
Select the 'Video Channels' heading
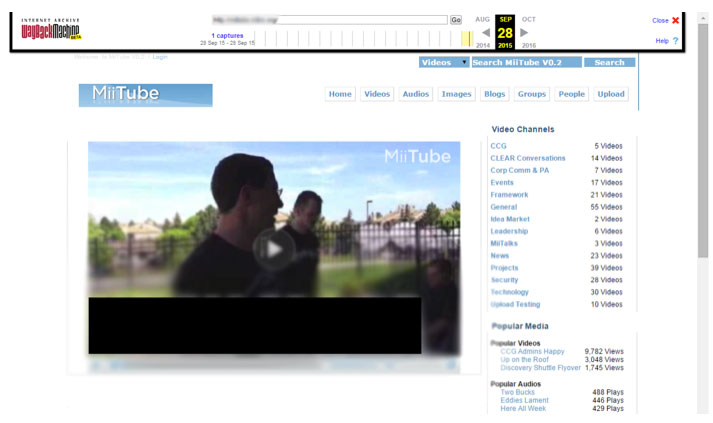pos(523,129)
